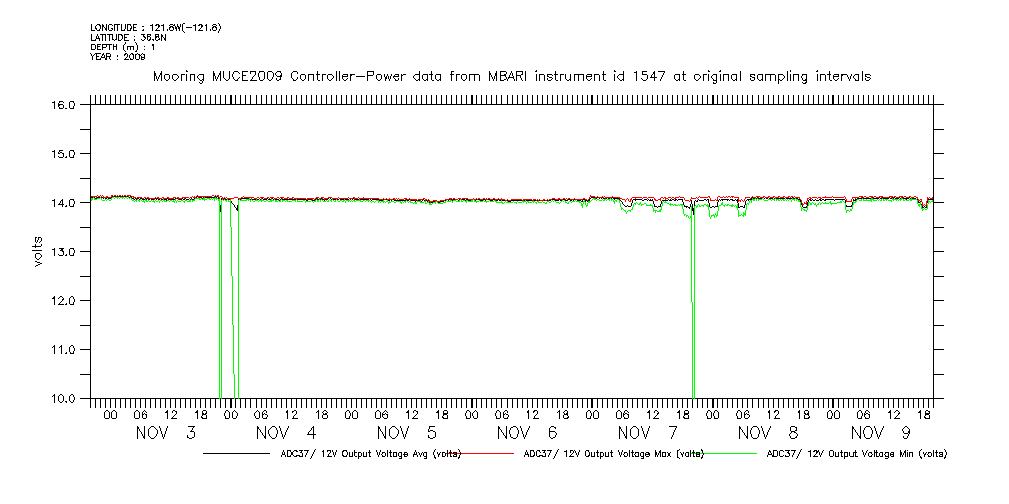1009x504 pixels.
Task: Click the plot title starting with Mooring MUCE2009
Action: tap(511, 76)
